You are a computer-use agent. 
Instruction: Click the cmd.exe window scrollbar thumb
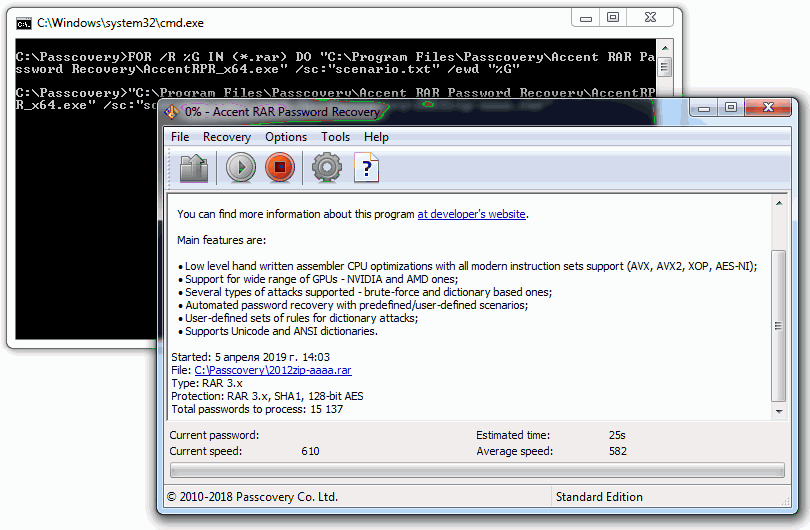click(665, 67)
